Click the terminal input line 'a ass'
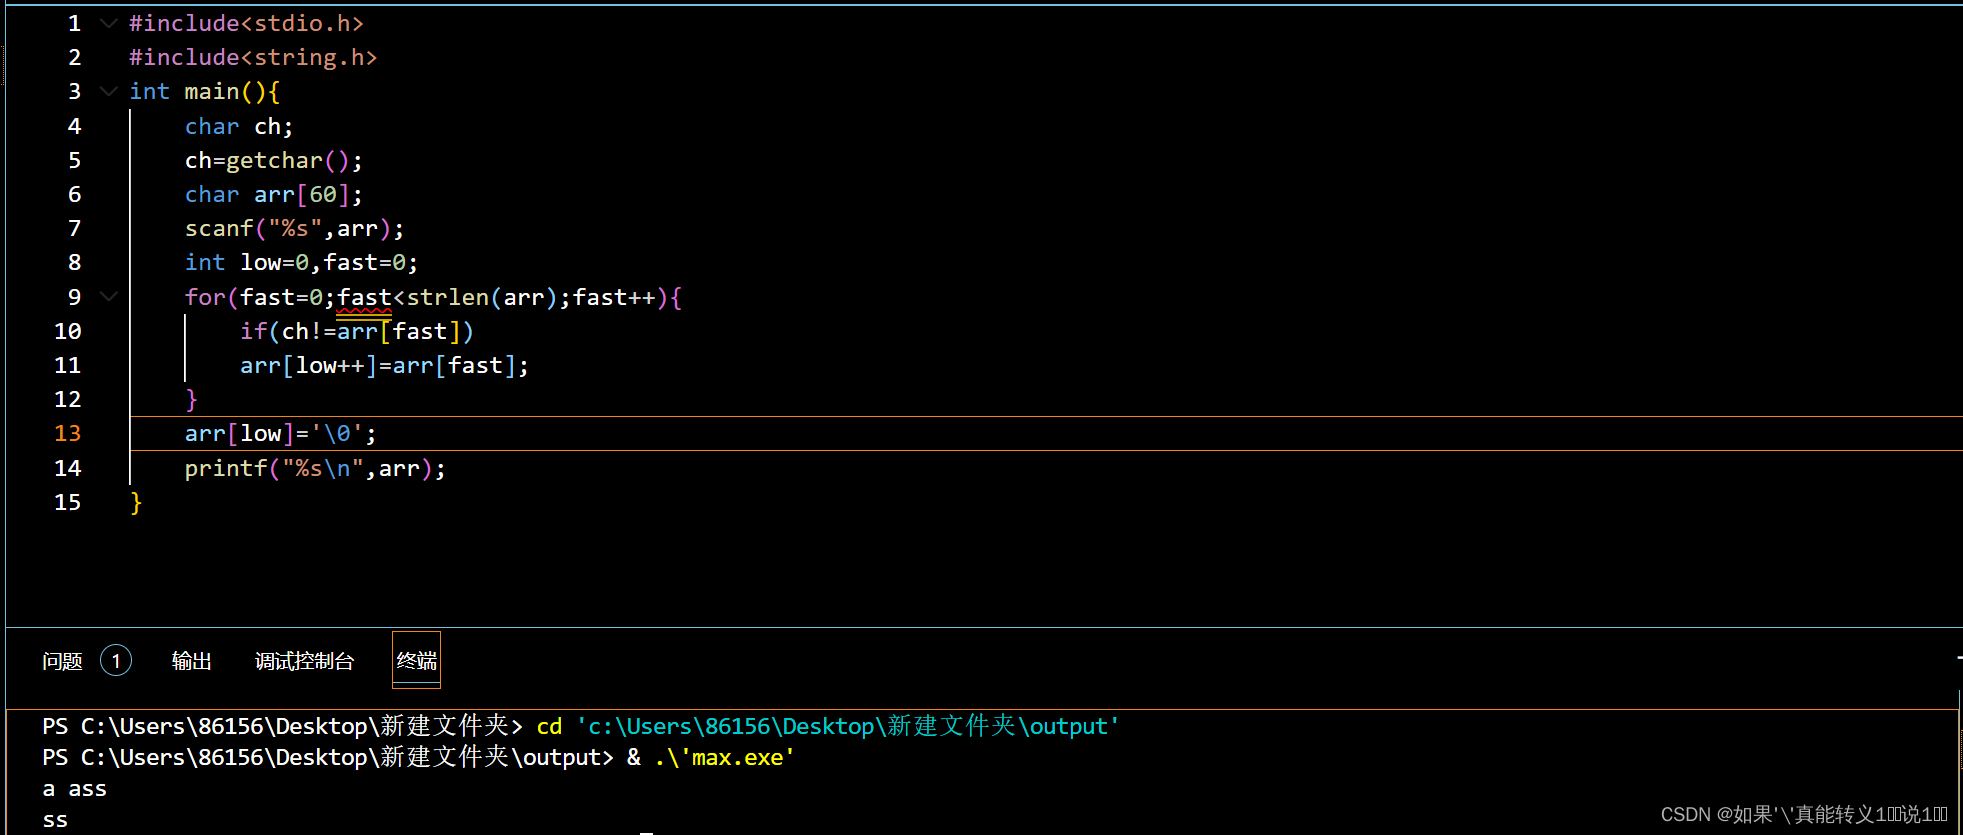This screenshot has height=835, width=1963. [74, 789]
